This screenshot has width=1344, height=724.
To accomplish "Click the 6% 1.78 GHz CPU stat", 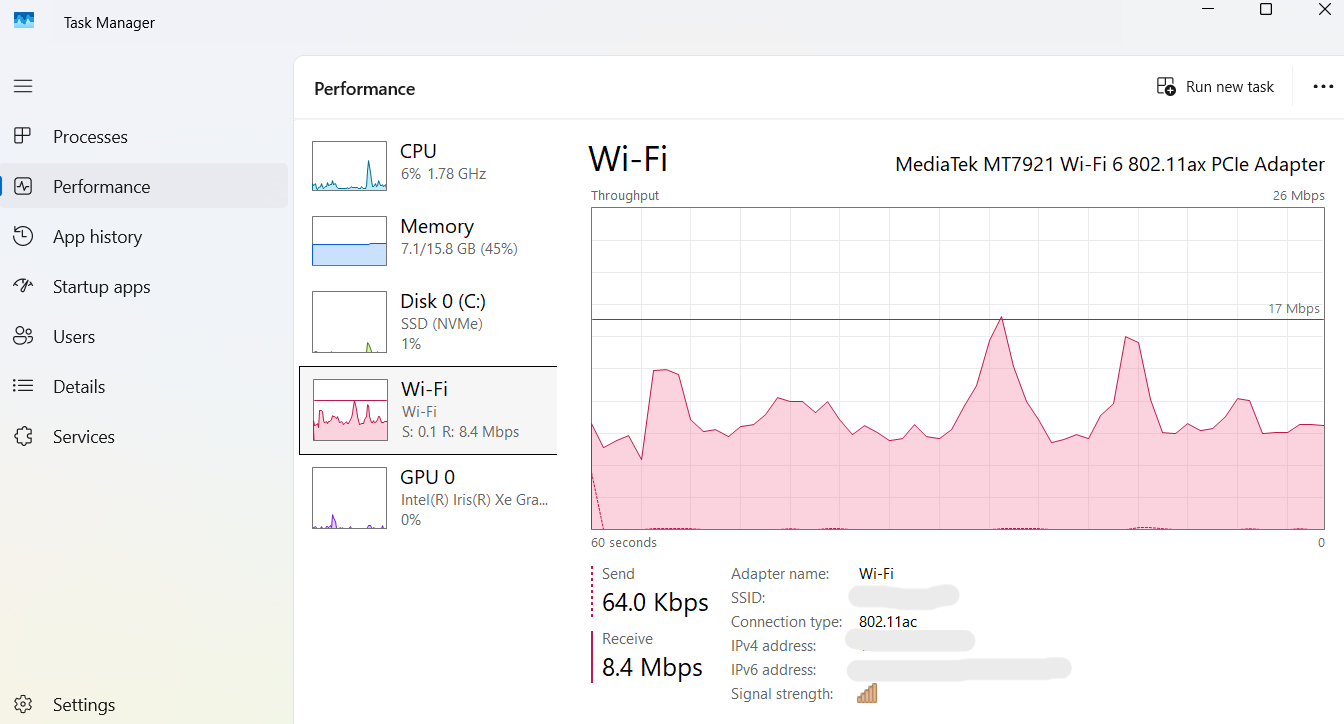I will tap(443, 174).
